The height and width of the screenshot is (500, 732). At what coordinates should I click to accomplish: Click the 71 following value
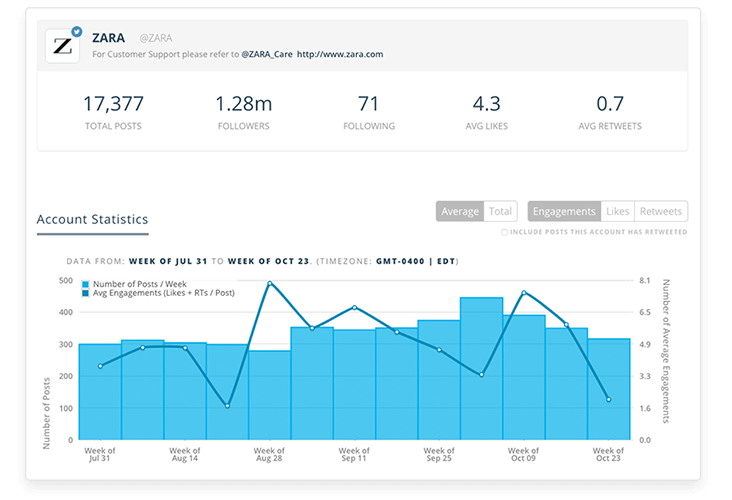368,104
